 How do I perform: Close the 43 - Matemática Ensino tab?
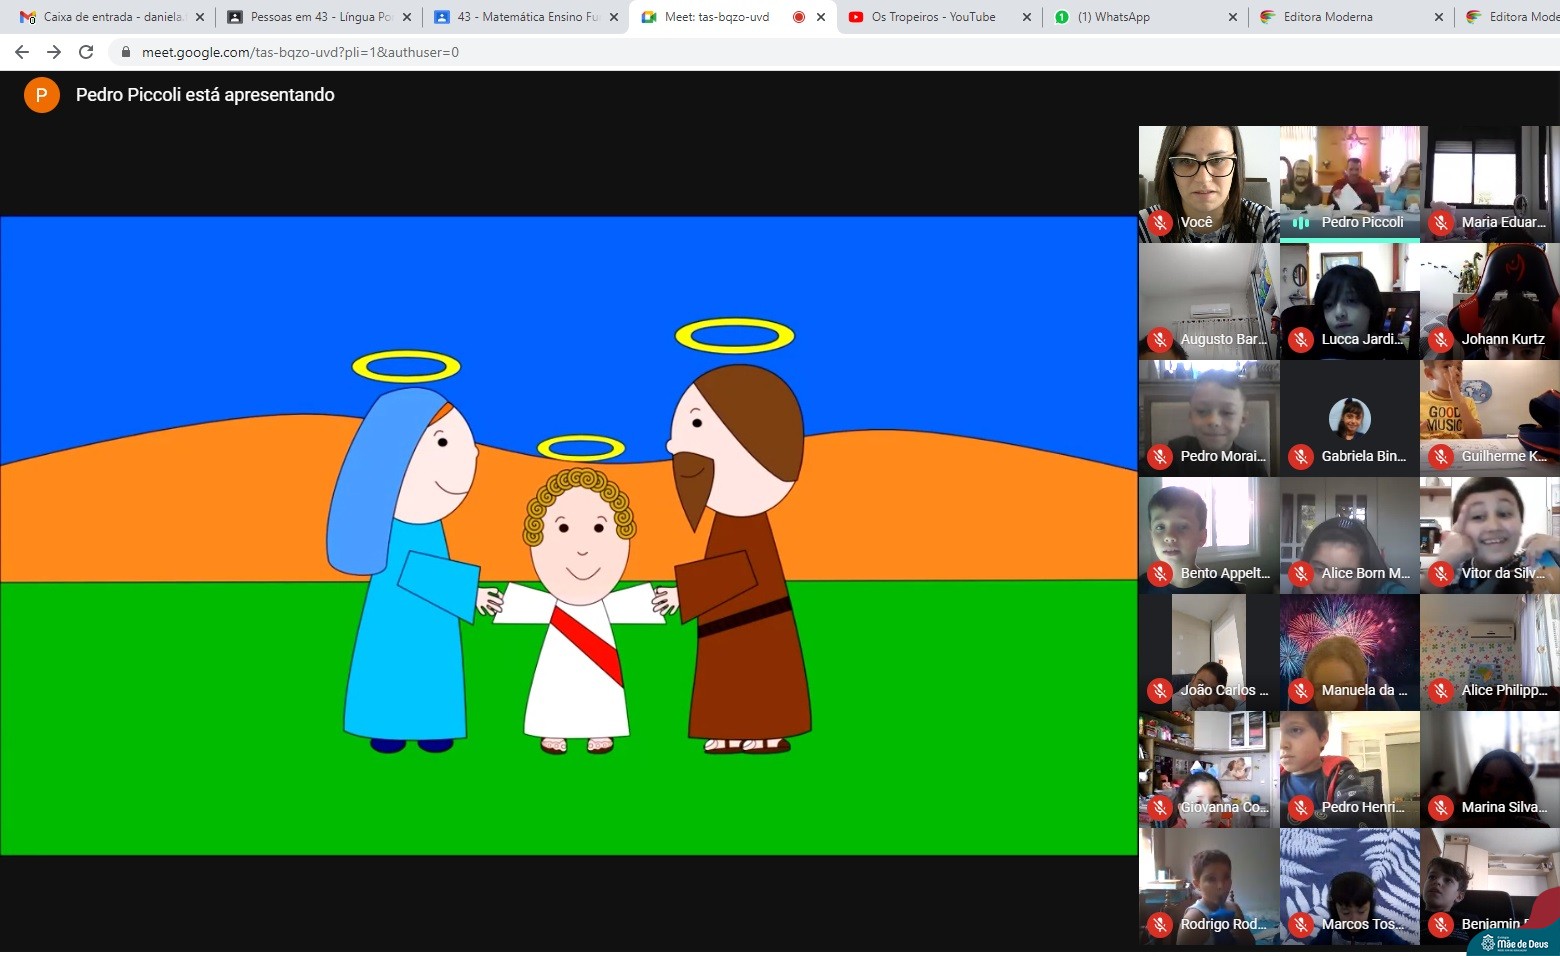coord(613,17)
